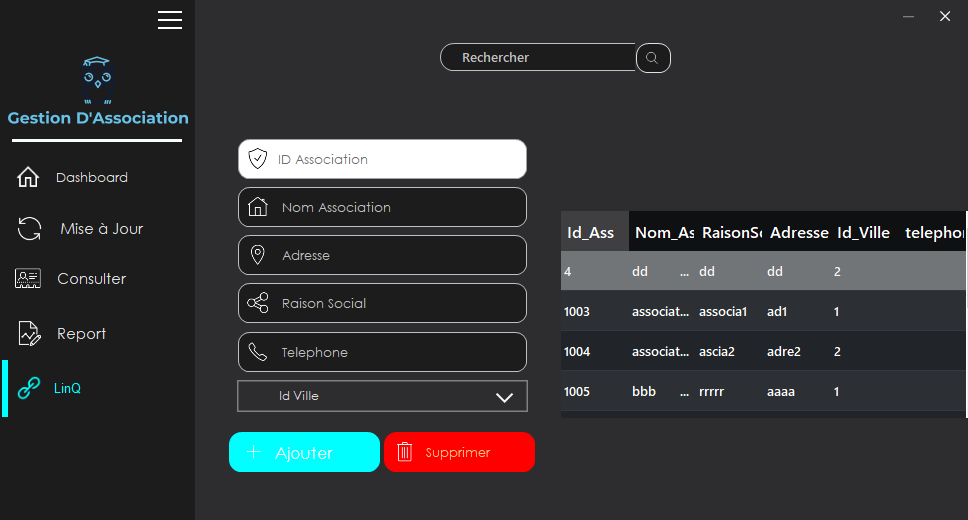The height and width of the screenshot is (520, 968).
Task: Click the hamburger menu icon
Action: coord(170,20)
